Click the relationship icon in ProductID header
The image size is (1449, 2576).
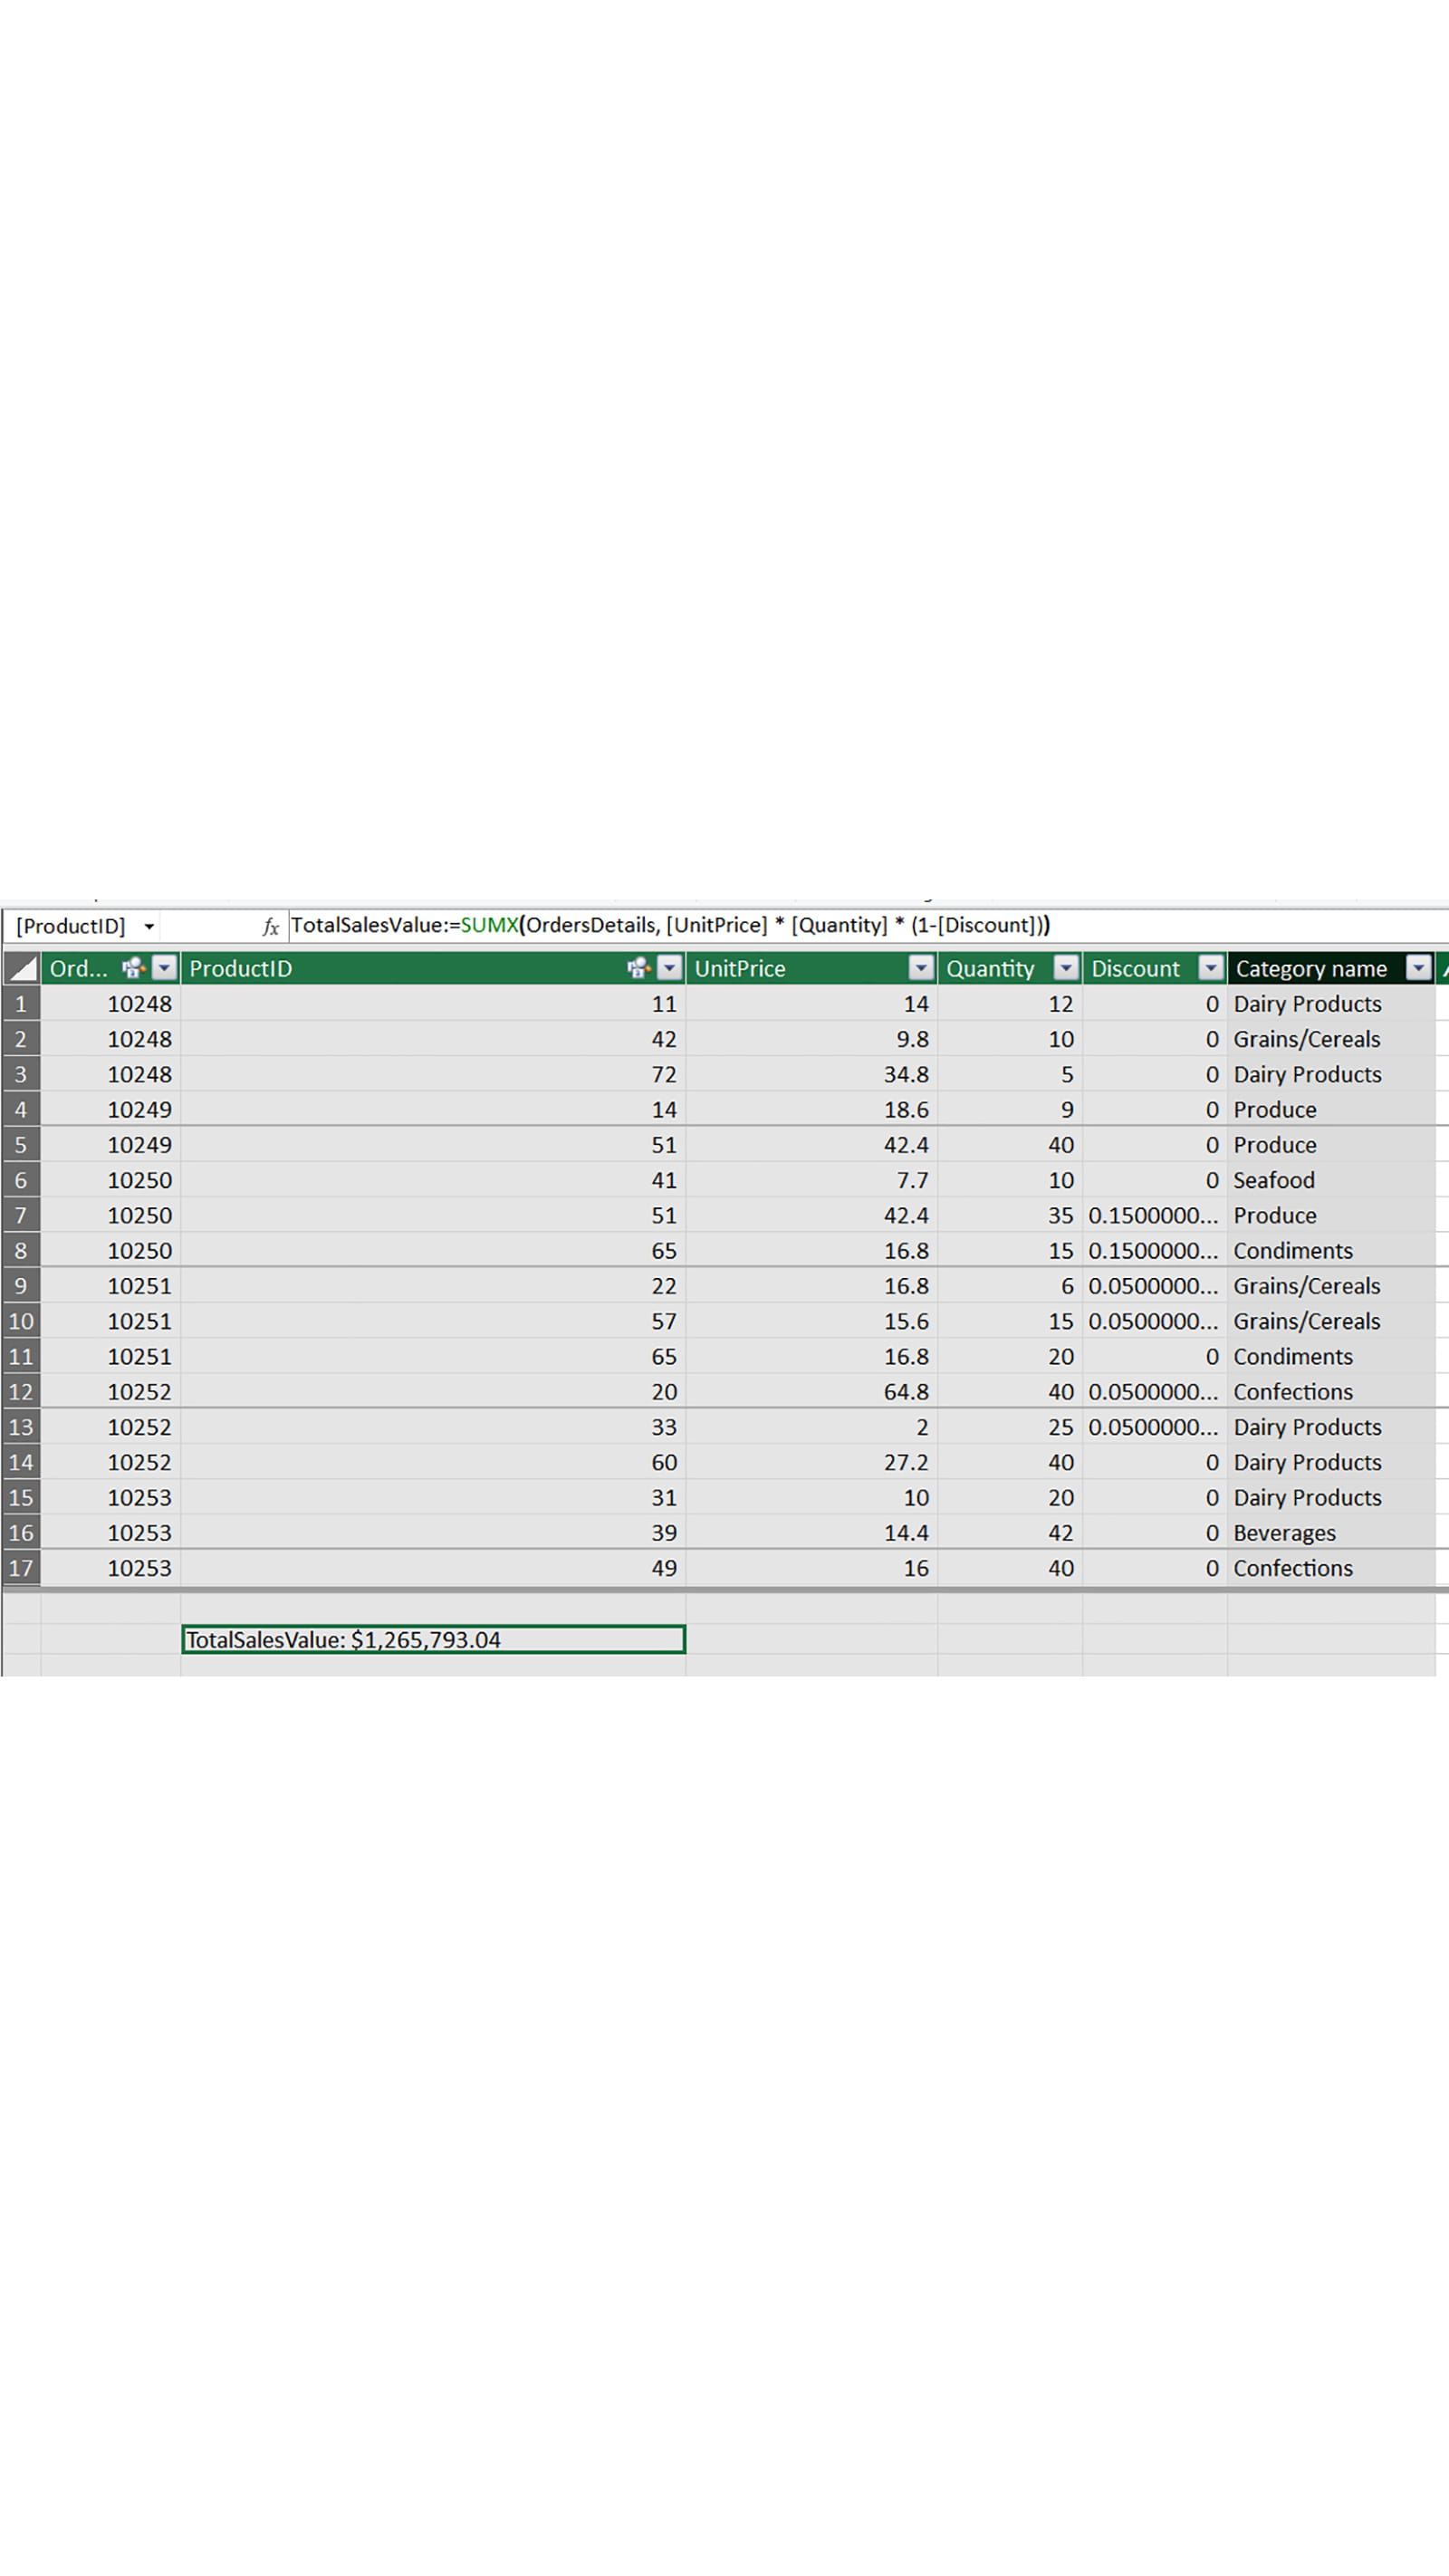[x=638, y=968]
